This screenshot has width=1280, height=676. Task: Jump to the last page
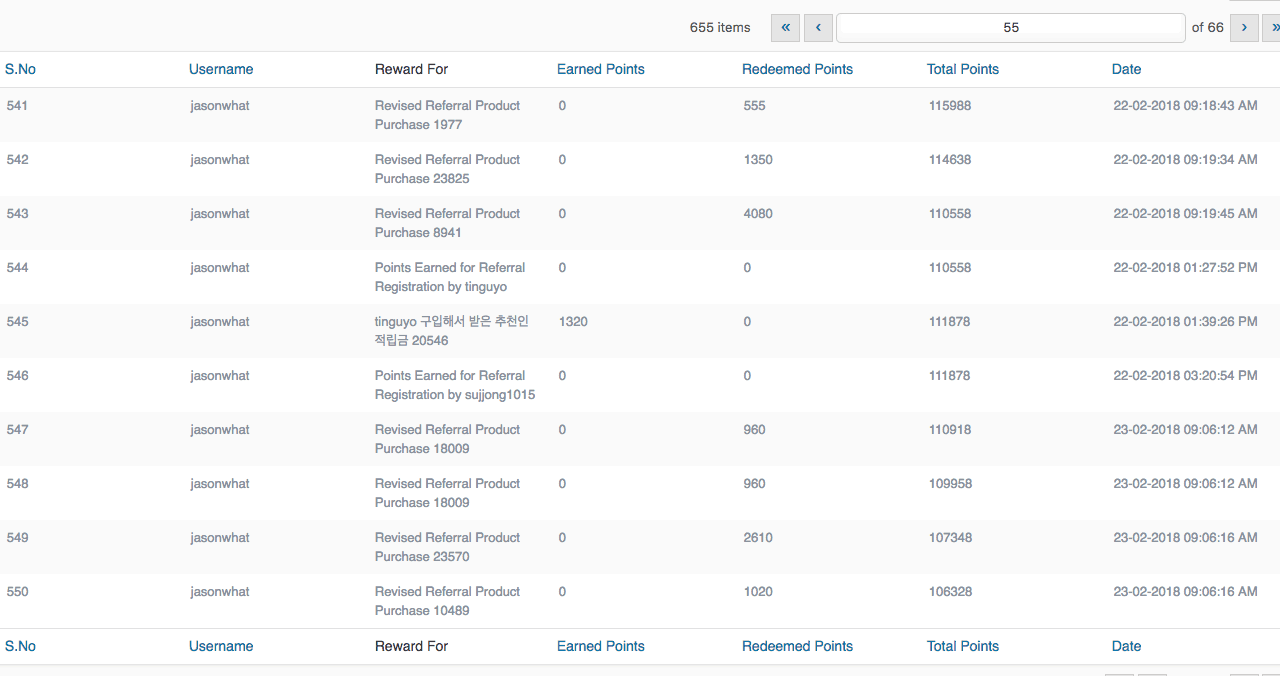click(x=1274, y=28)
